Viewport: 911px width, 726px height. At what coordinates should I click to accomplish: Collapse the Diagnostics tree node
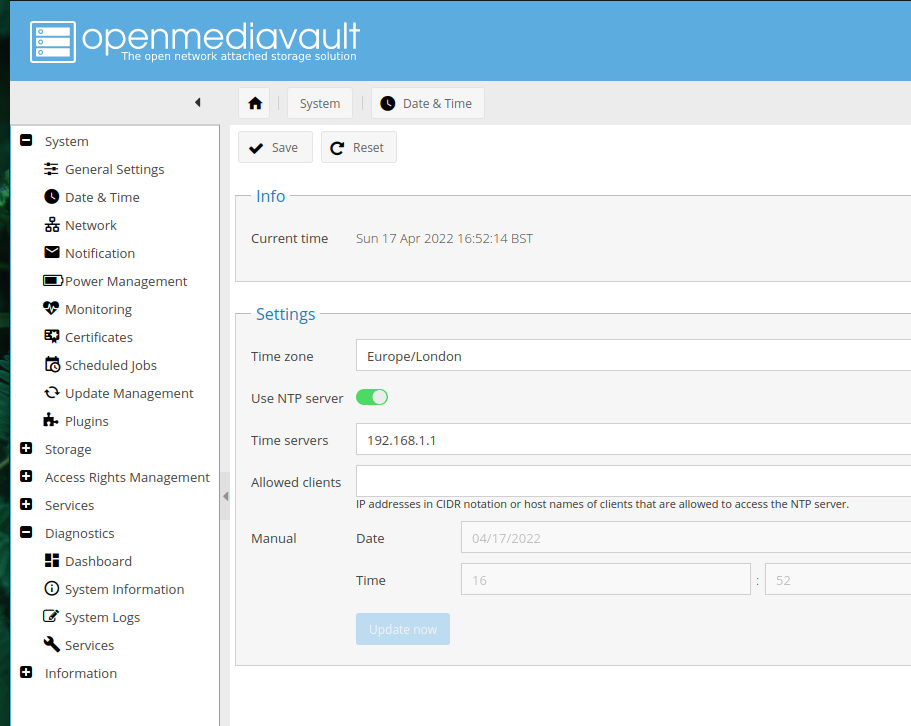(x=26, y=532)
